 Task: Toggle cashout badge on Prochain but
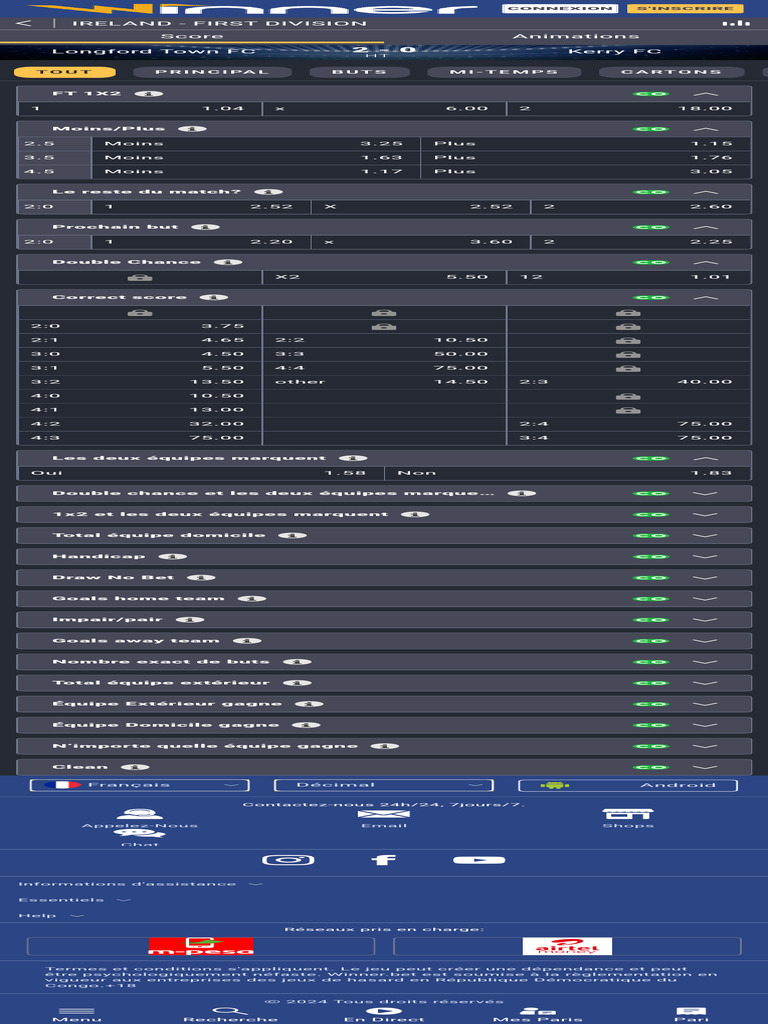click(x=650, y=227)
